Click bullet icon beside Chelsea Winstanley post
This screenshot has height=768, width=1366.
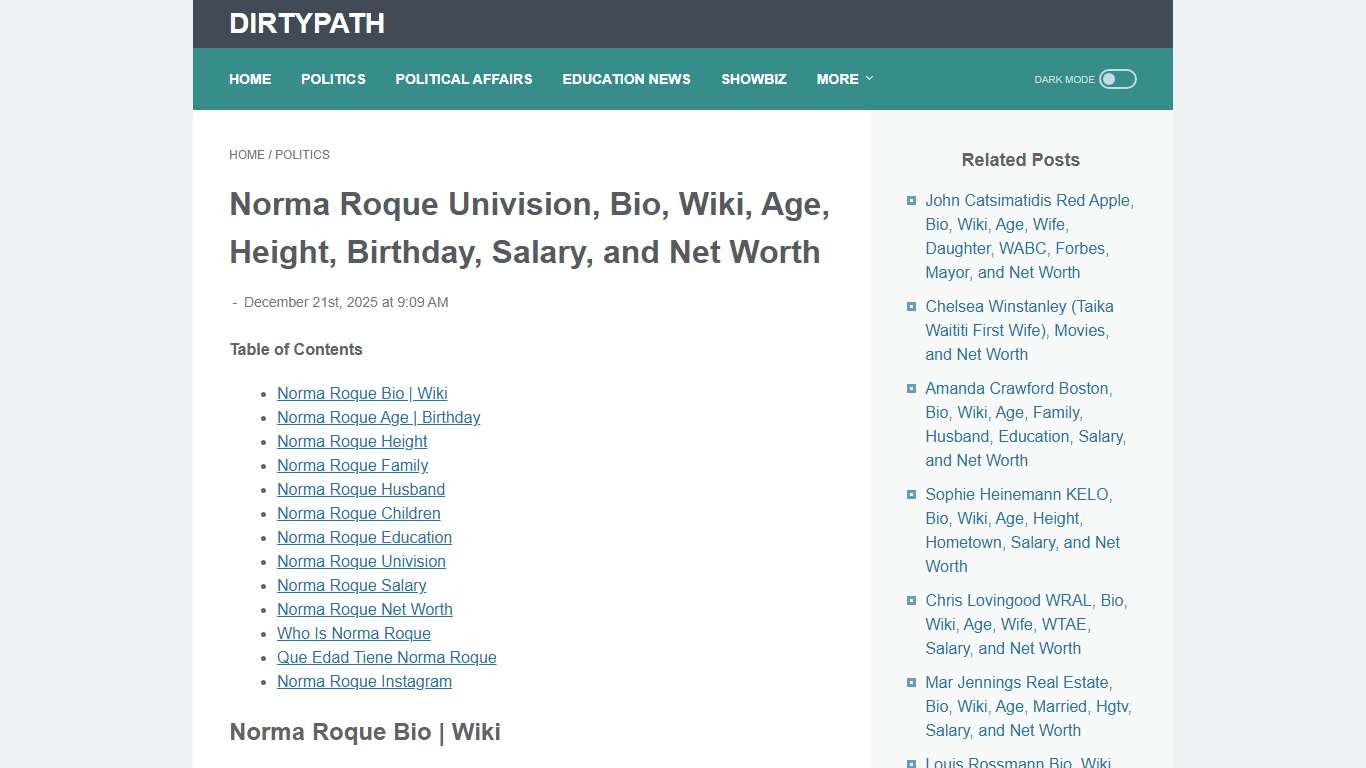tap(911, 306)
